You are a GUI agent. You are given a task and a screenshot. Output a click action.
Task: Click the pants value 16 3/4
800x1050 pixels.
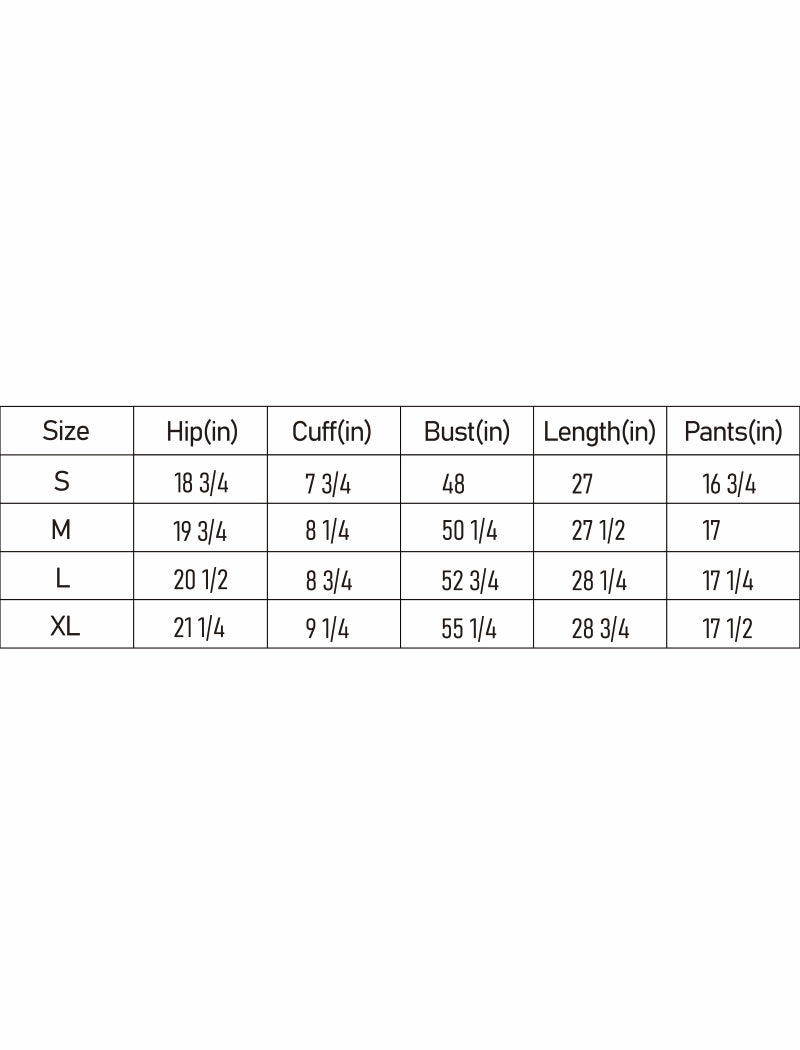tap(729, 485)
